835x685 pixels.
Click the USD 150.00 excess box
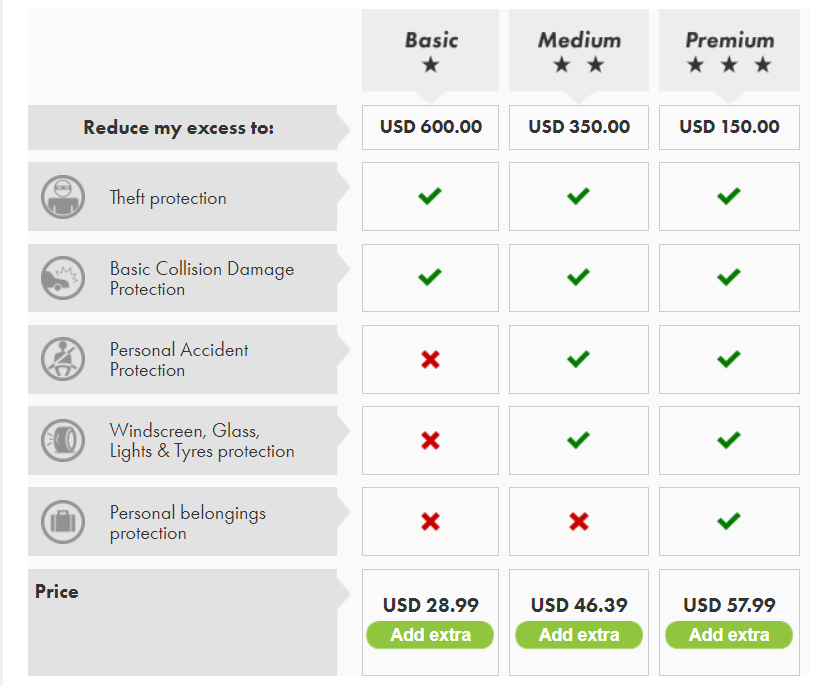click(729, 127)
